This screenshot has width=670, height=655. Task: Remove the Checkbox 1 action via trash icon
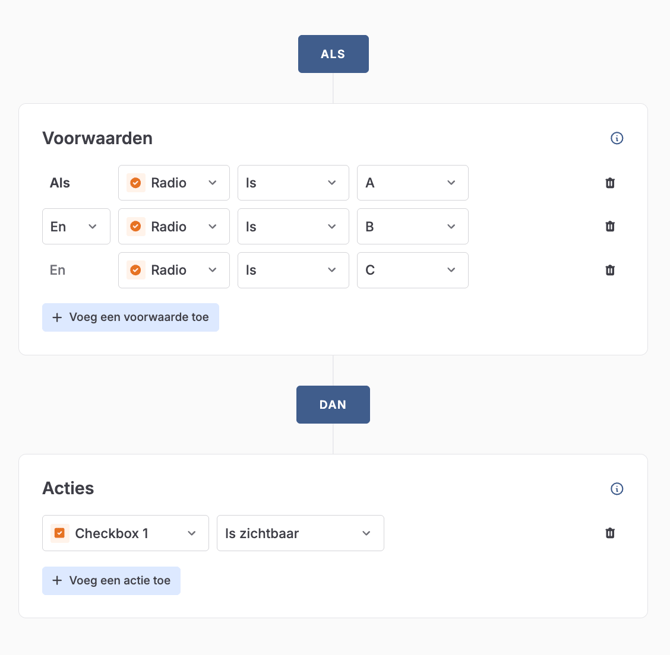click(610, 533)
